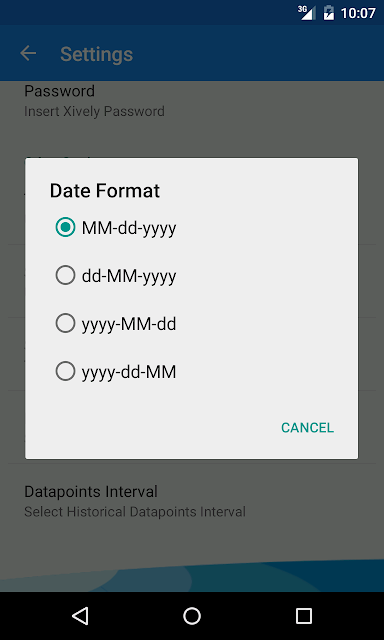Click the Date Format dialog title

tap(105, 191)
